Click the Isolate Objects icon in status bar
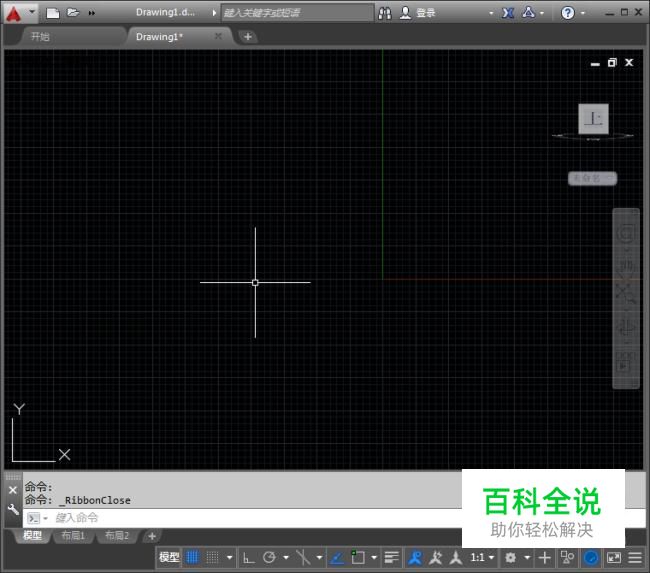The width and height of the screenshot is (650, 573). [x=567, y=558]
